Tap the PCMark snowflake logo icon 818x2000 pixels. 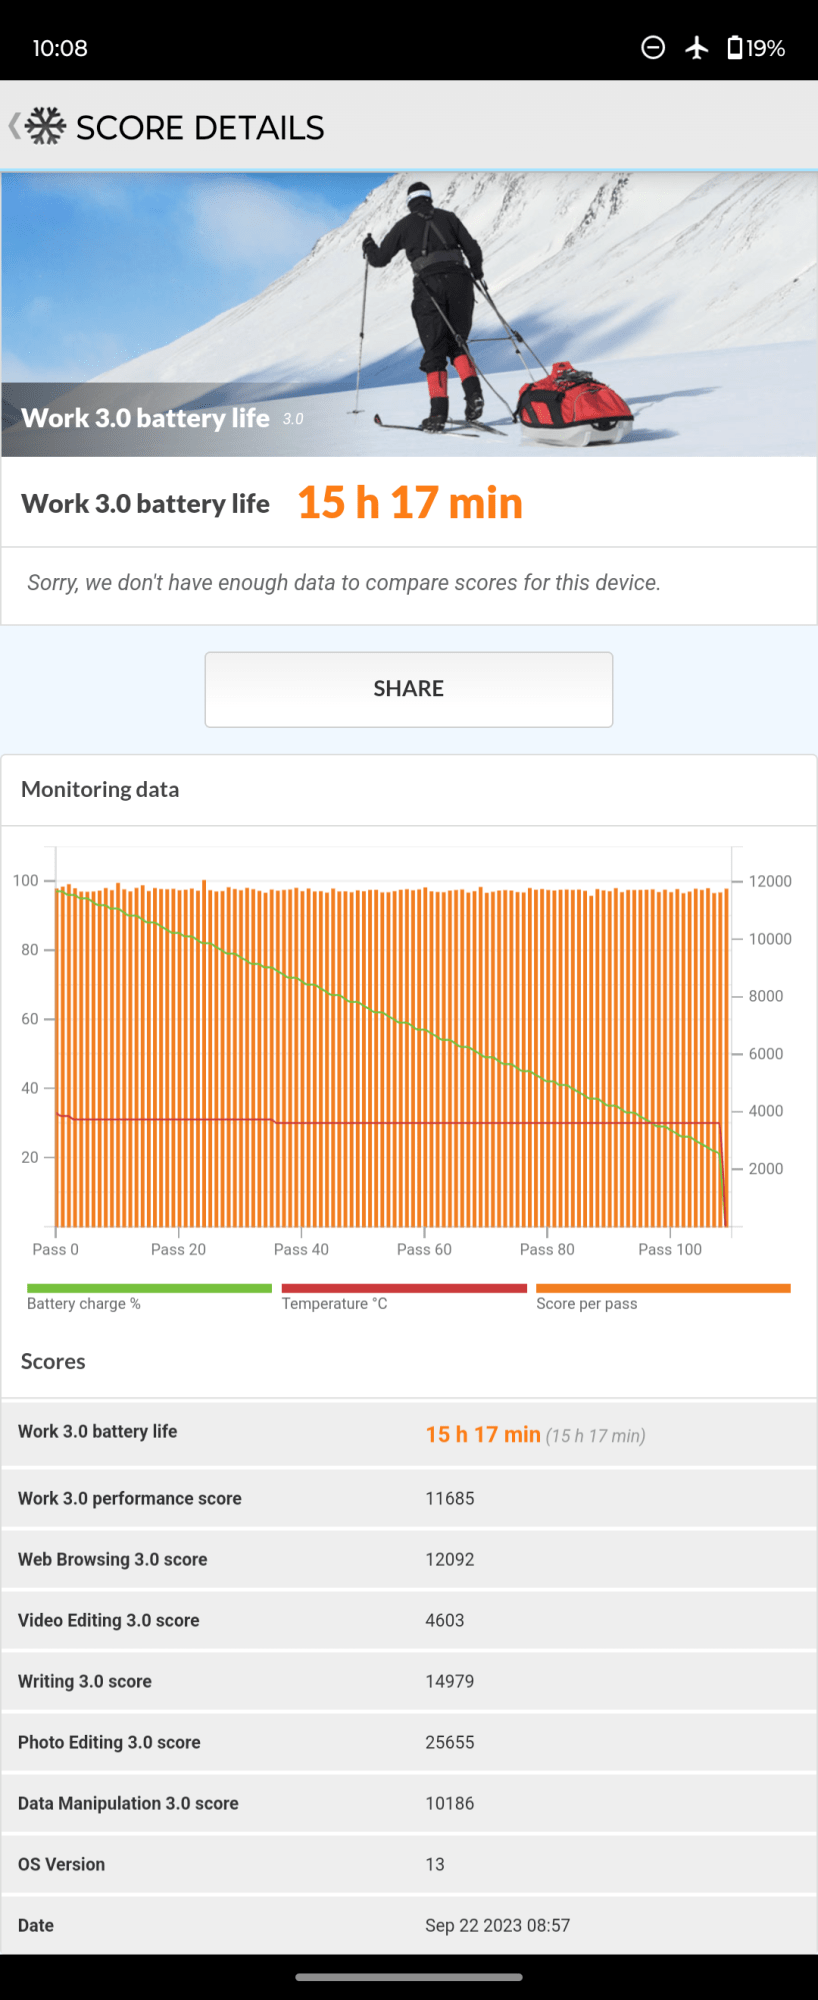tap(46, 127)
